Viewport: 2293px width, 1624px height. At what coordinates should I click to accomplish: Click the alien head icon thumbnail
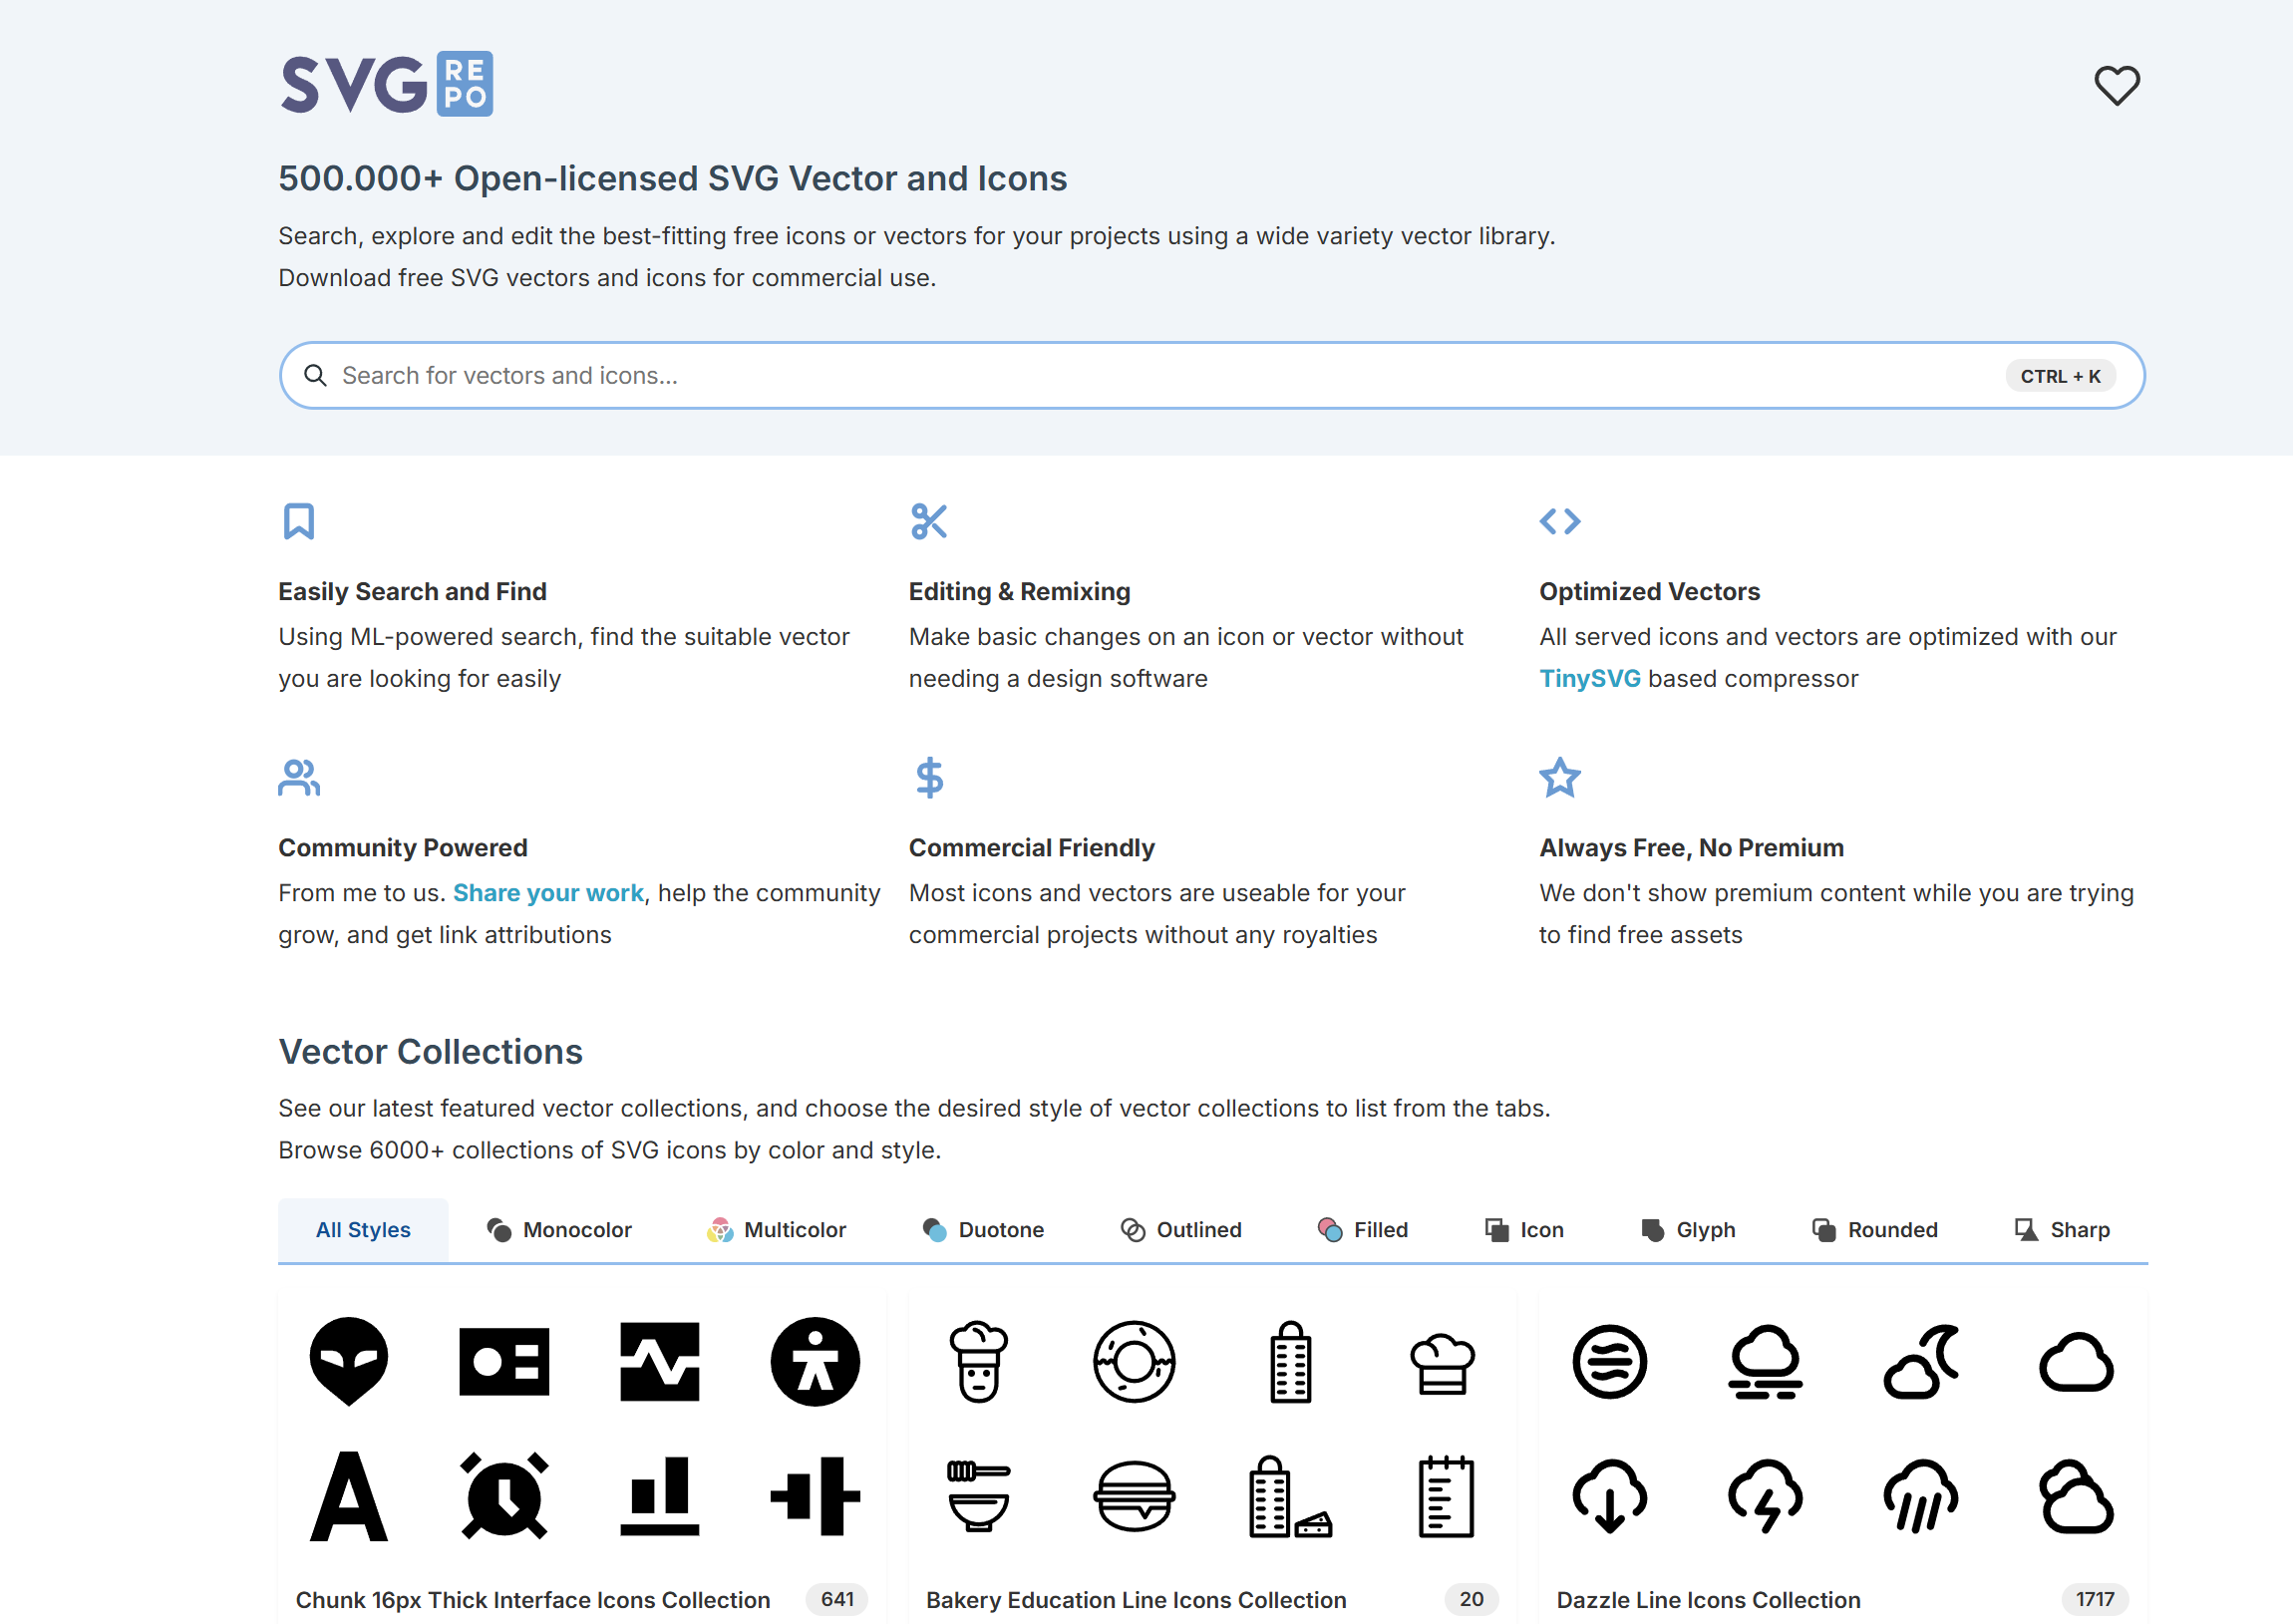pos(349,1361)
